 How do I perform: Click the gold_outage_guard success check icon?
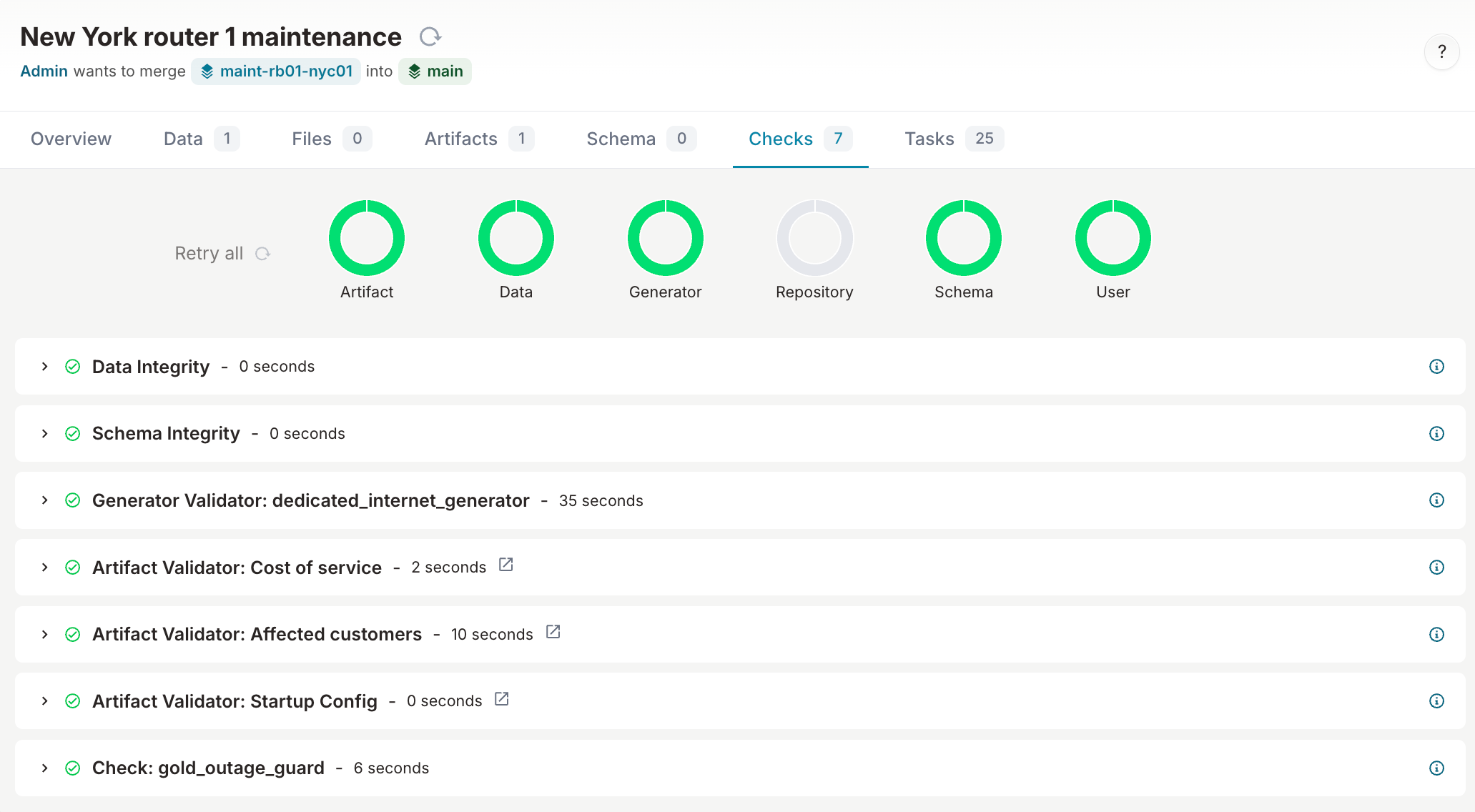72,768
